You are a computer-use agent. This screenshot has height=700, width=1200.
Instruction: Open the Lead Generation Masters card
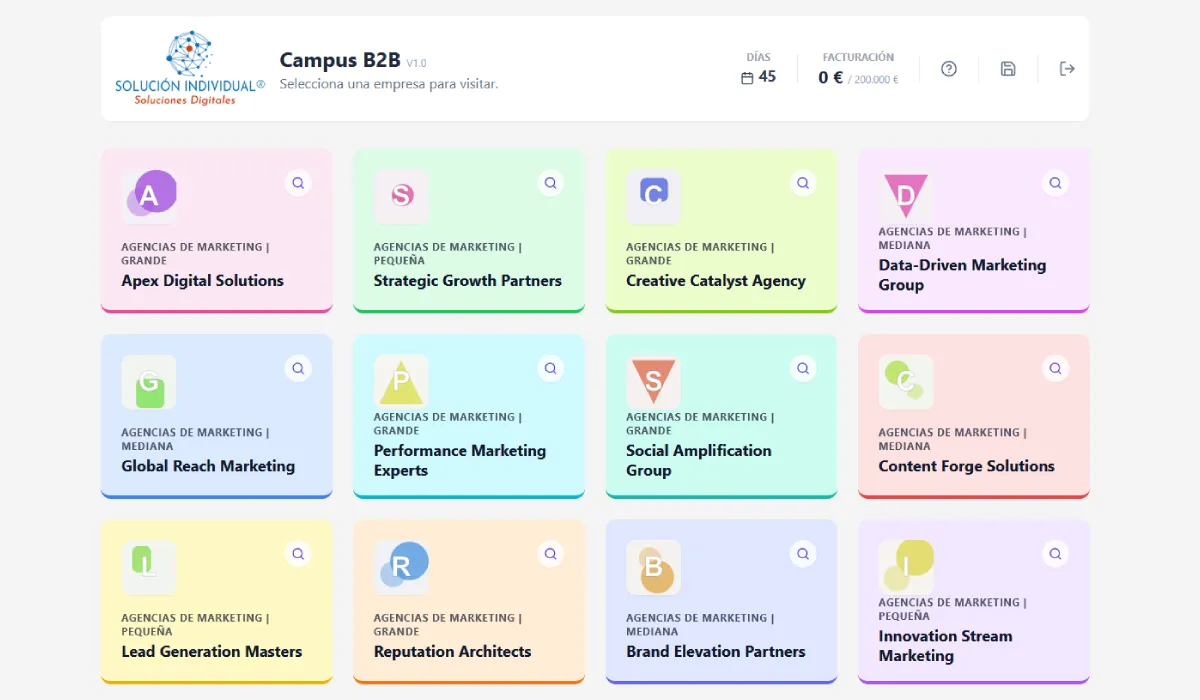click(x=216, y=601)
